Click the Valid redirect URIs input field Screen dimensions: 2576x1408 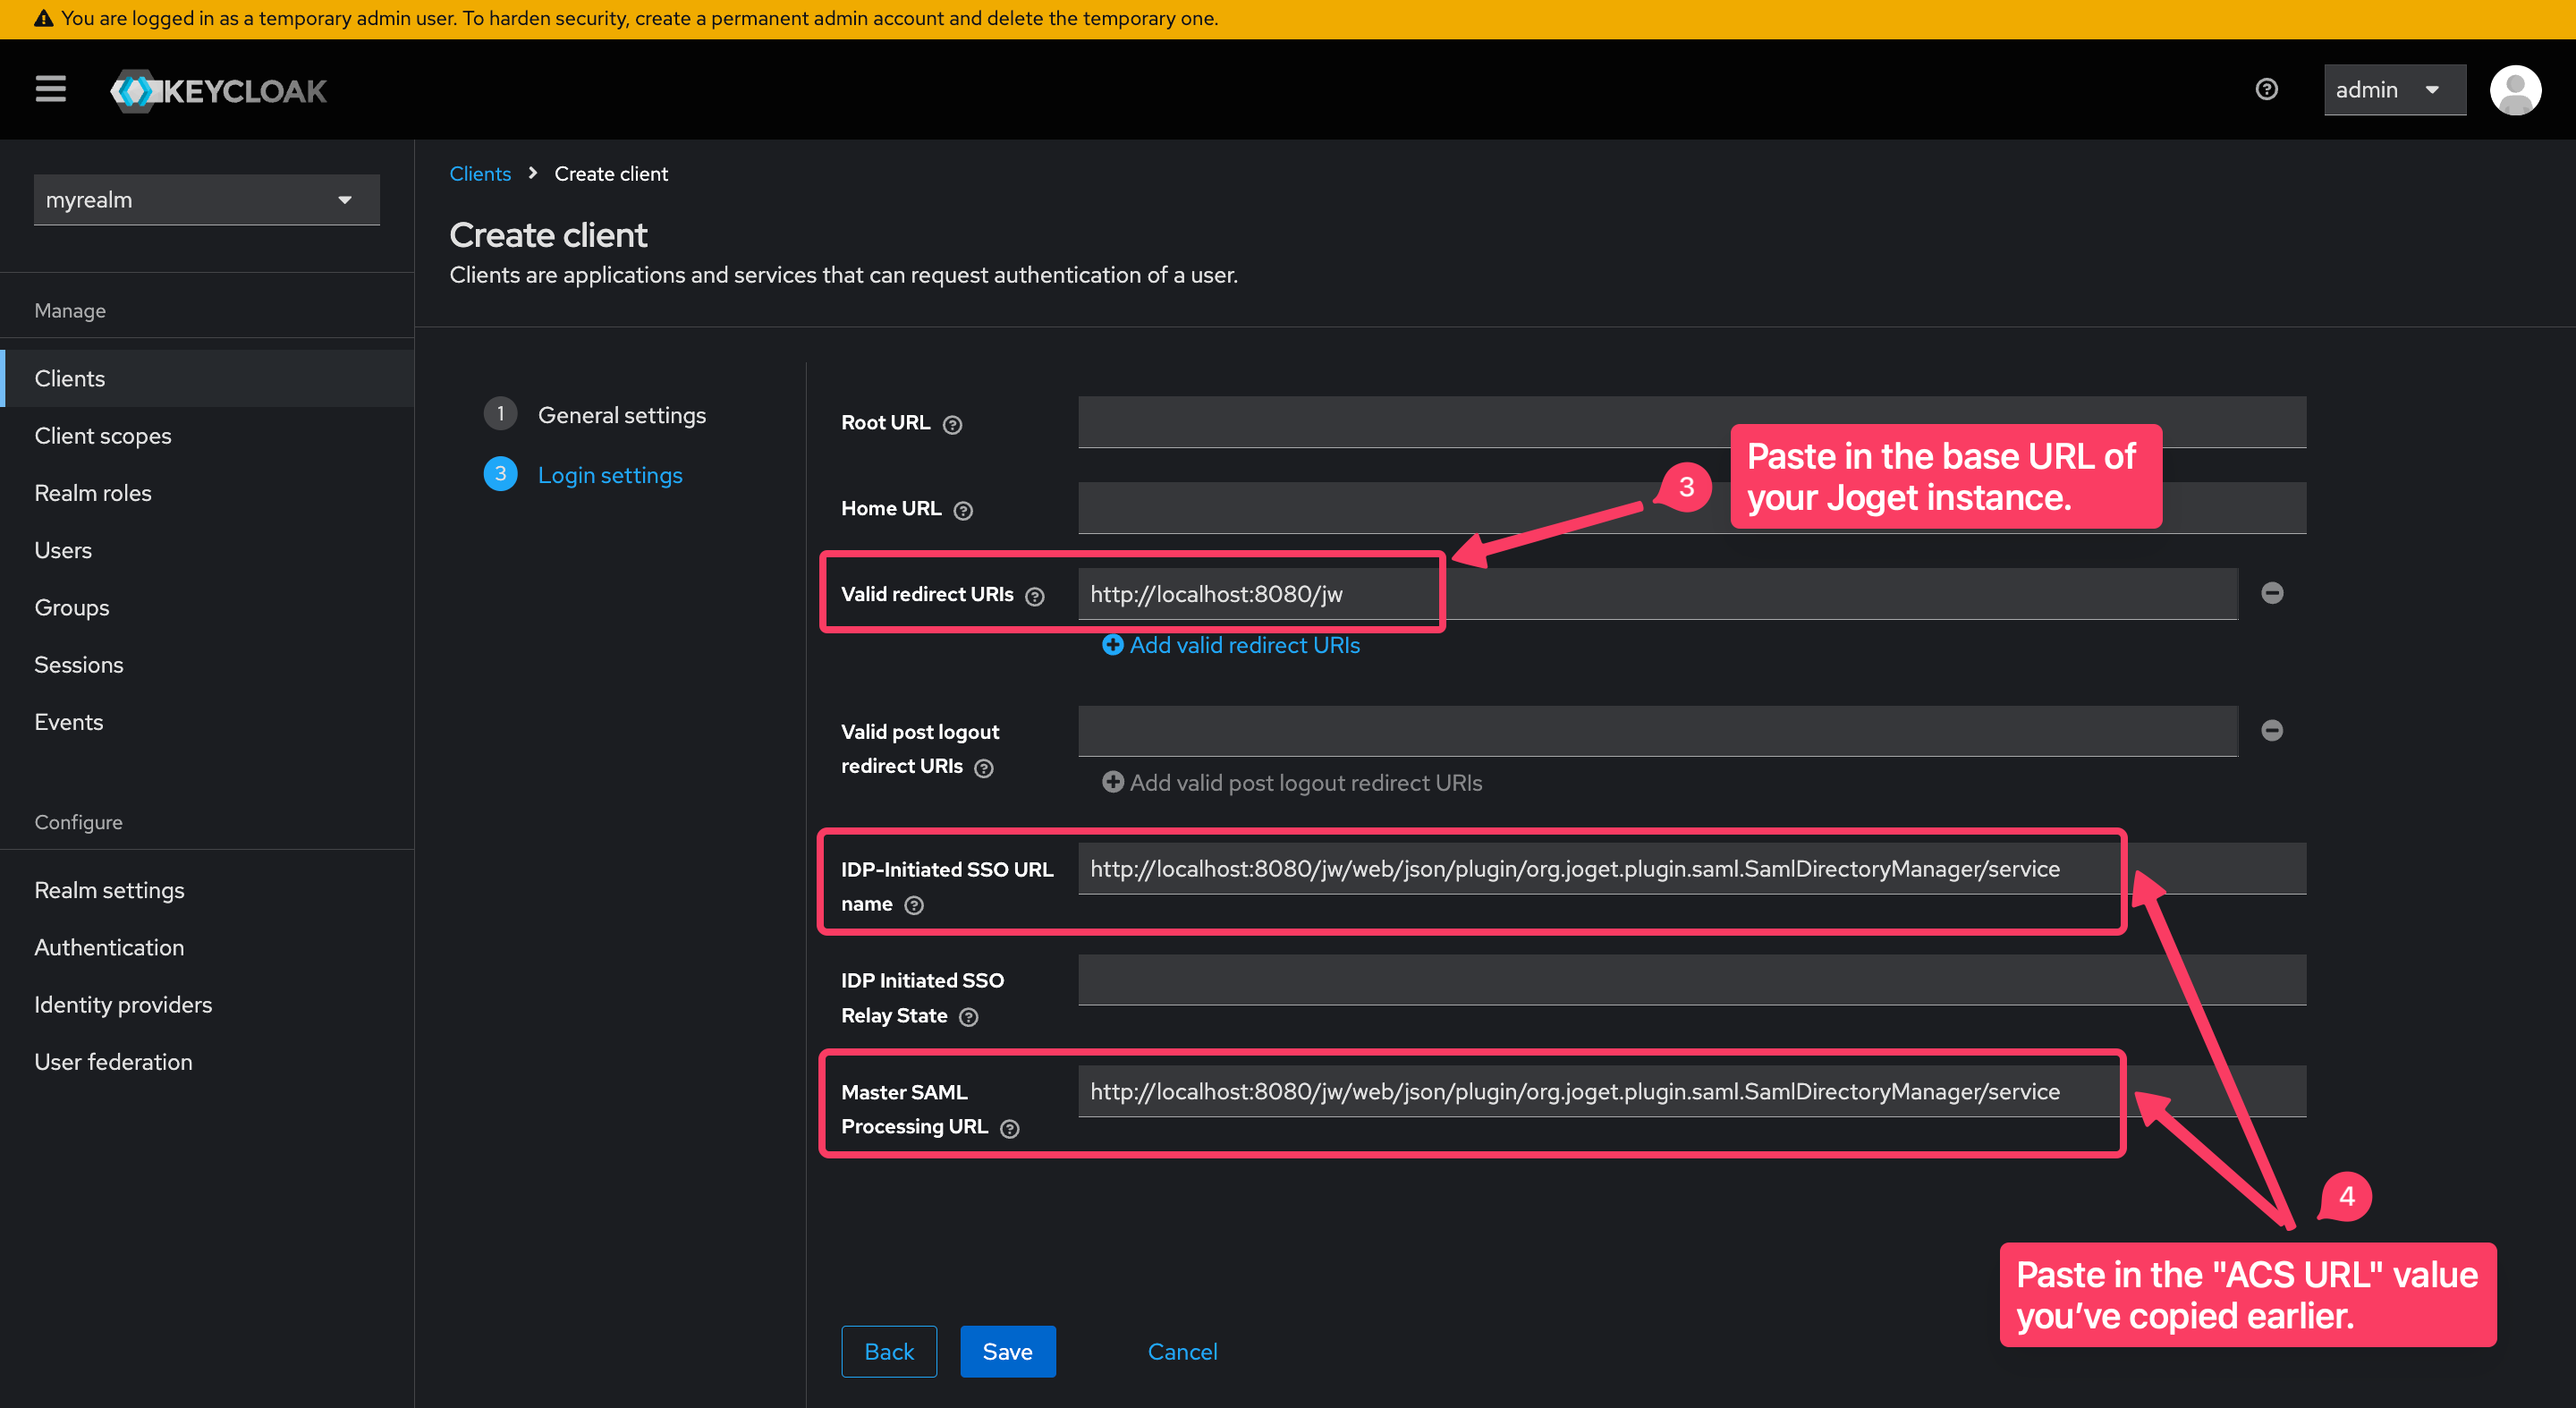[x=1657, y=594]
